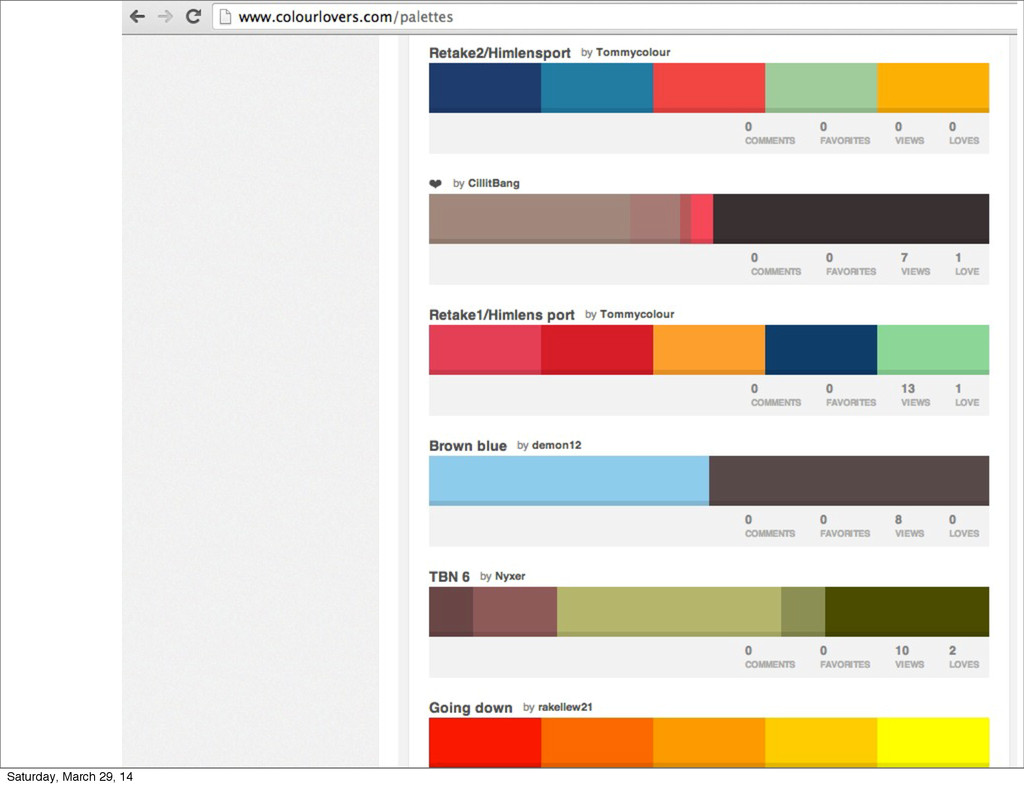Open Nyxer user profile
1024x788 pixels.
tap(510, 576)
